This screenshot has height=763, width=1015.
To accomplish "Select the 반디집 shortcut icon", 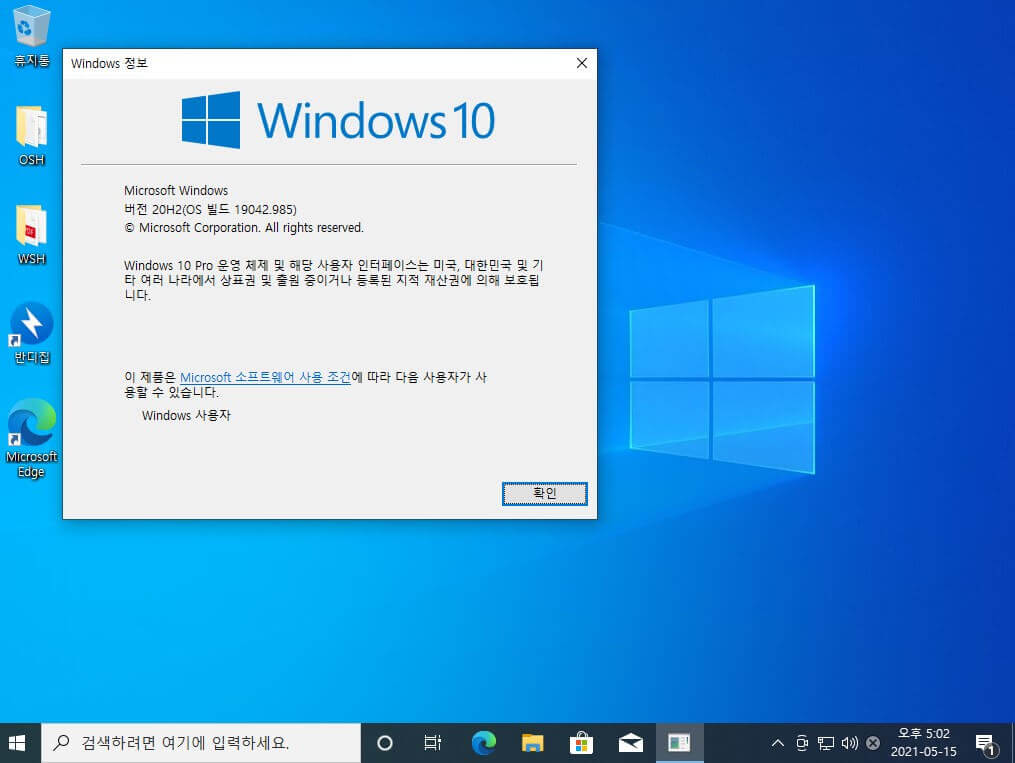I will click(31, 333).
